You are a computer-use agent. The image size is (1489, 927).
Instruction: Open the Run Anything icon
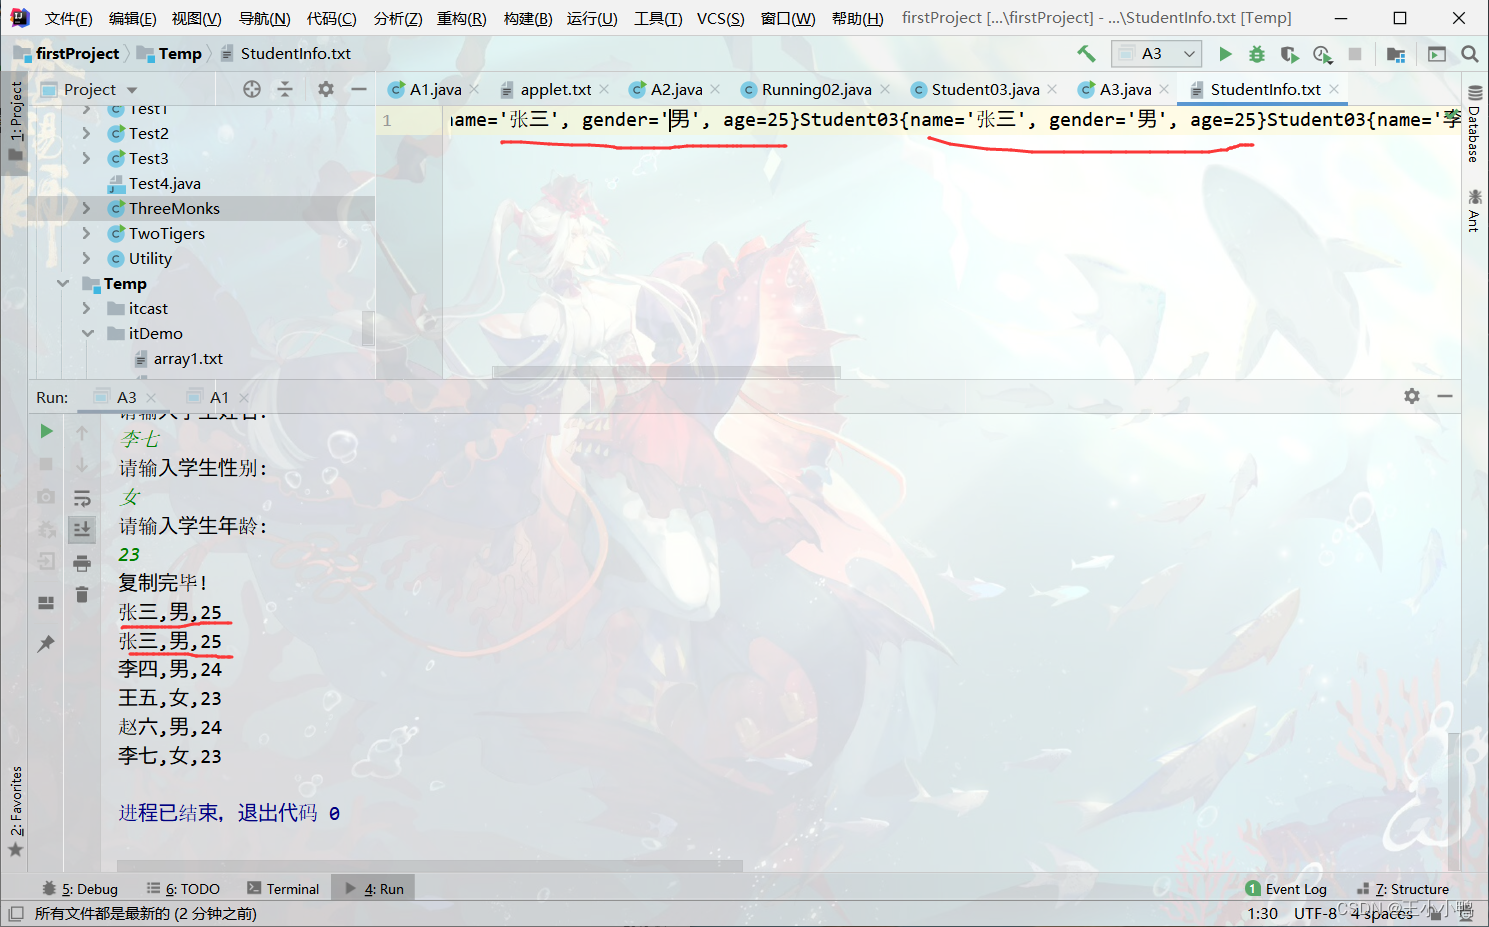point(1437,54)
